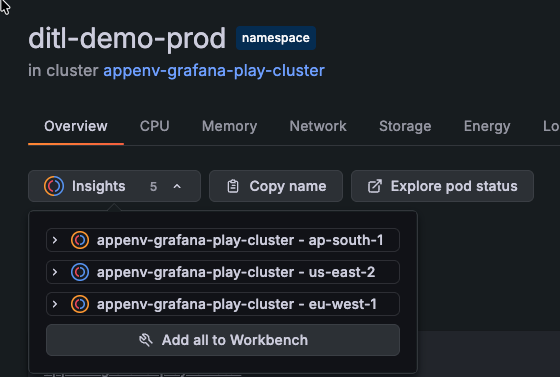Click Explore pod status button

pos(442,186)
